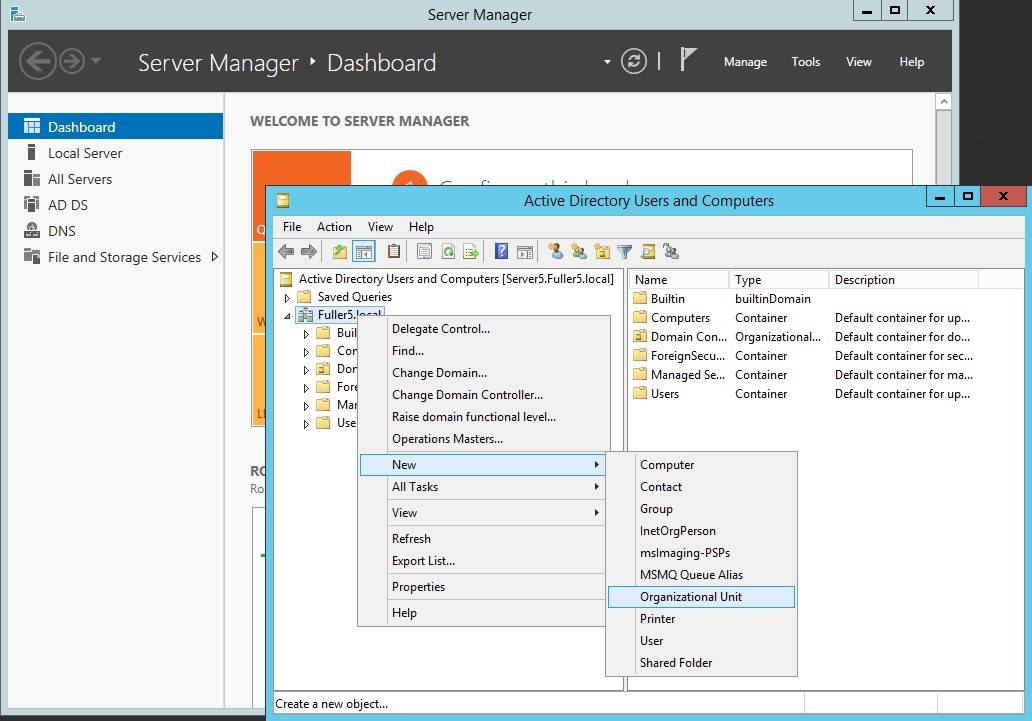Open All Servers in Server Manager sidebar
Screen dimensions: 1032x721
(80, 179)
